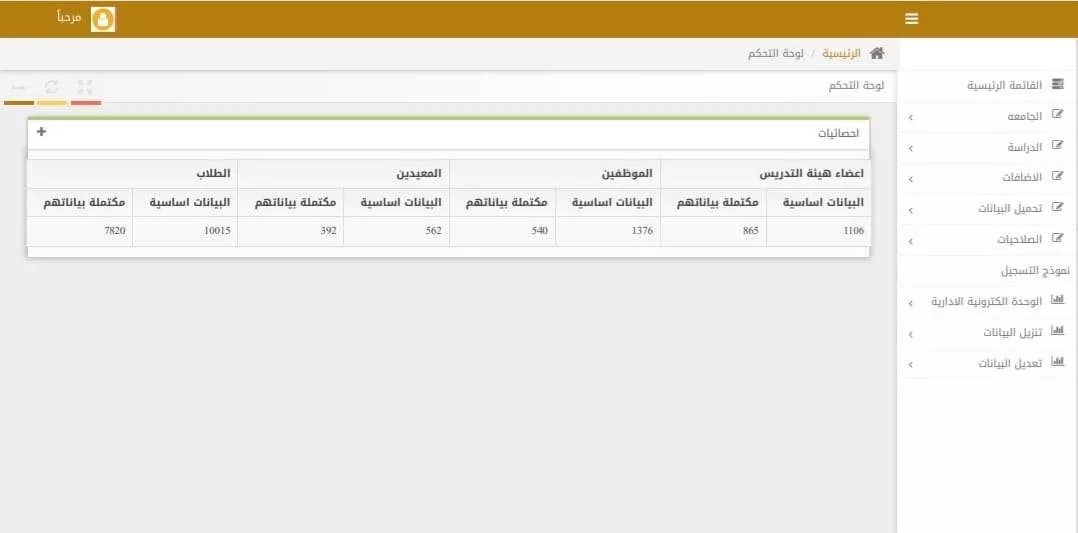Image resolution: width=1078 pixels, height=533 pixels.
Task: Click the chart icon beside تنزيل البيانات
Action: [x=1057, y=331]
